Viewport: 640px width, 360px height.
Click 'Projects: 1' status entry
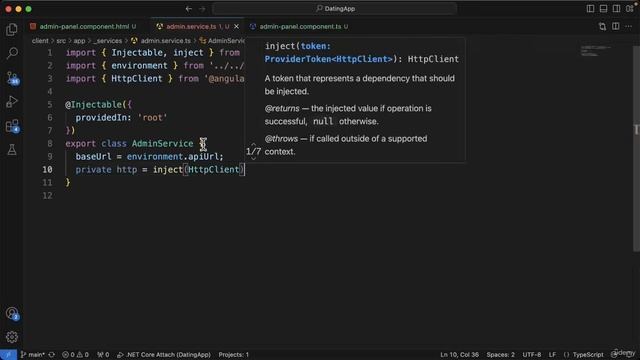pos(233,355)
